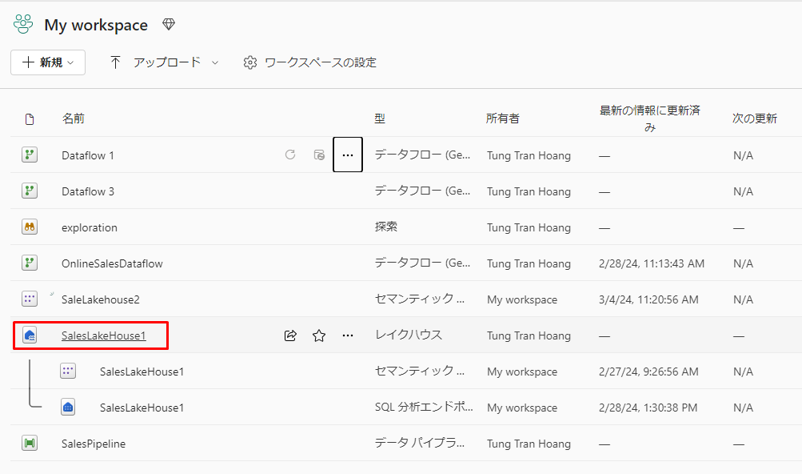Sort by 所有者 column header
The image size is (802, 474).
pyautogui.click(x=502, y=119)
